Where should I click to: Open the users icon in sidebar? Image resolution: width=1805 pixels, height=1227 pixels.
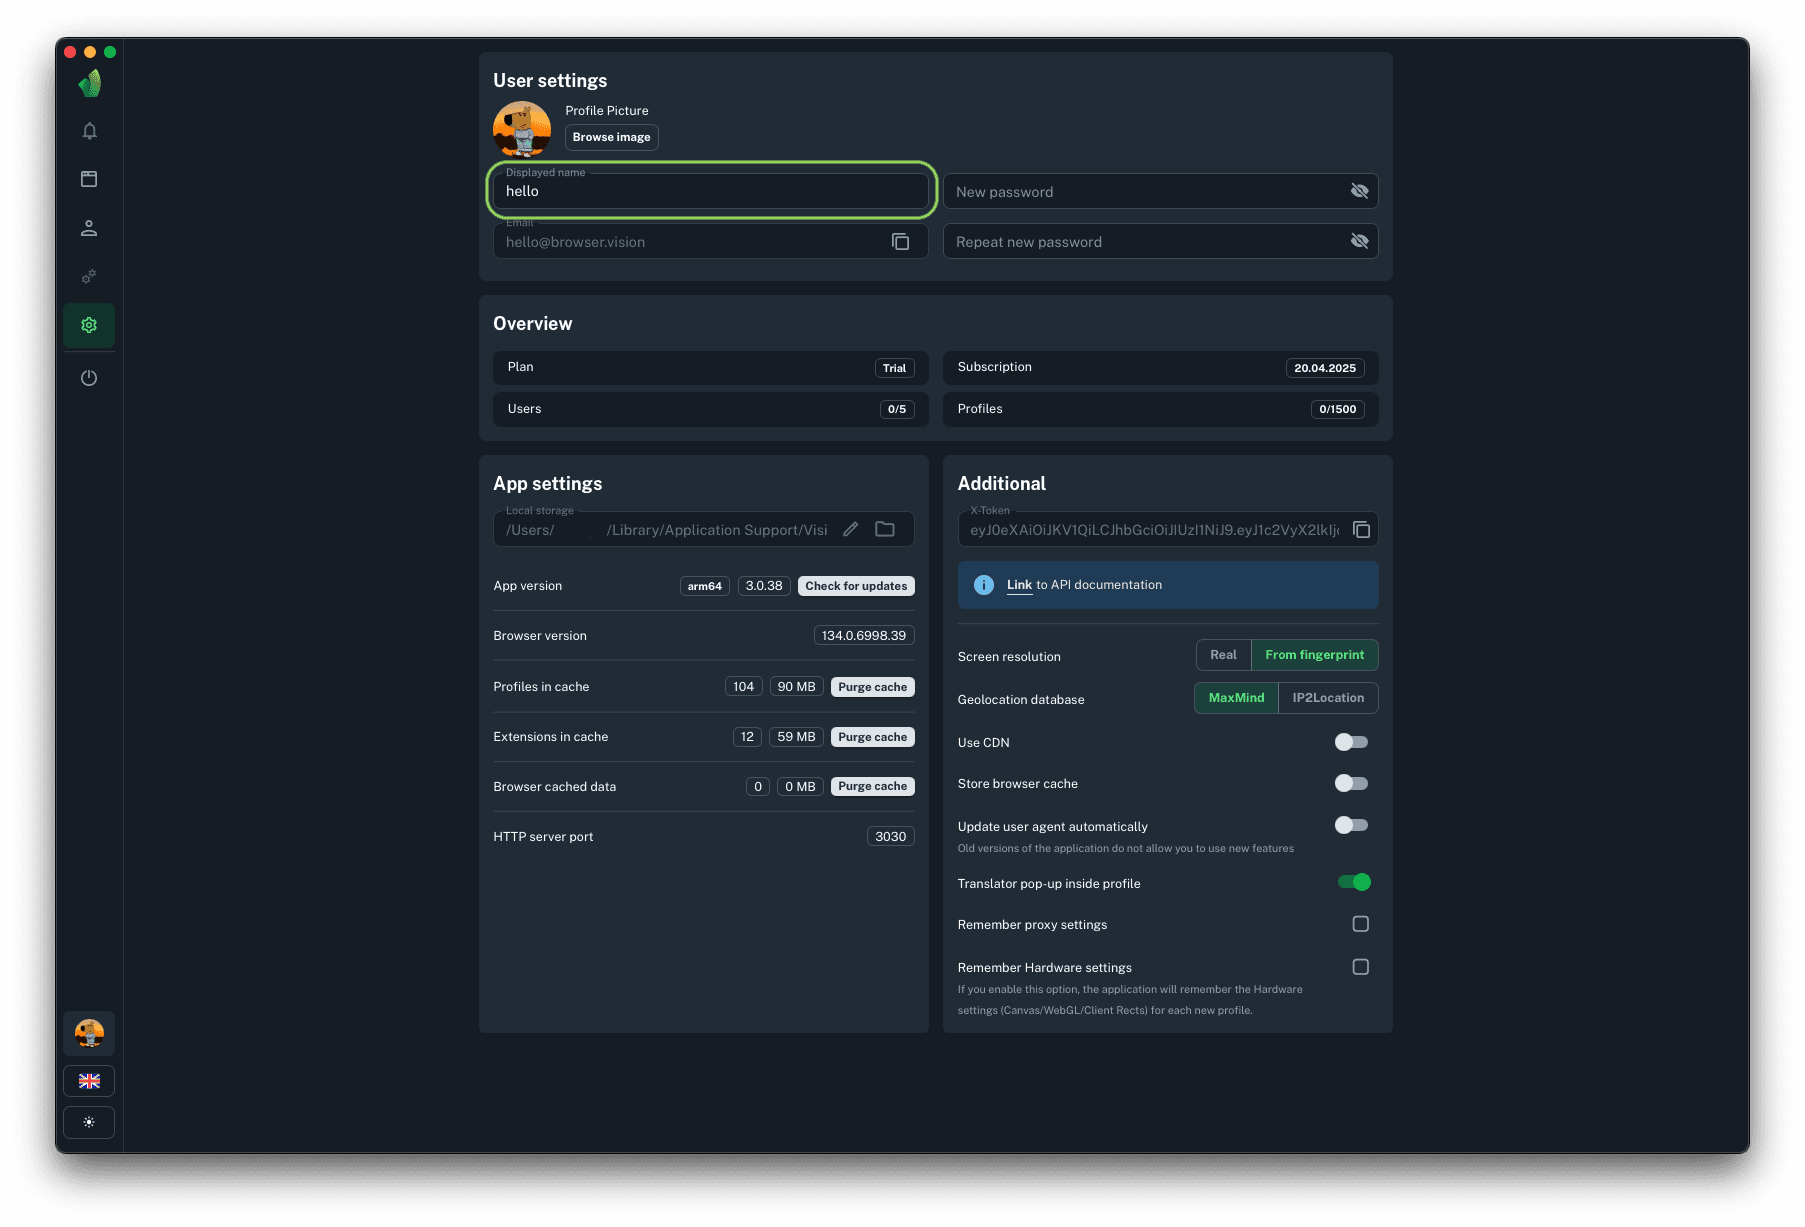point(89,228)
